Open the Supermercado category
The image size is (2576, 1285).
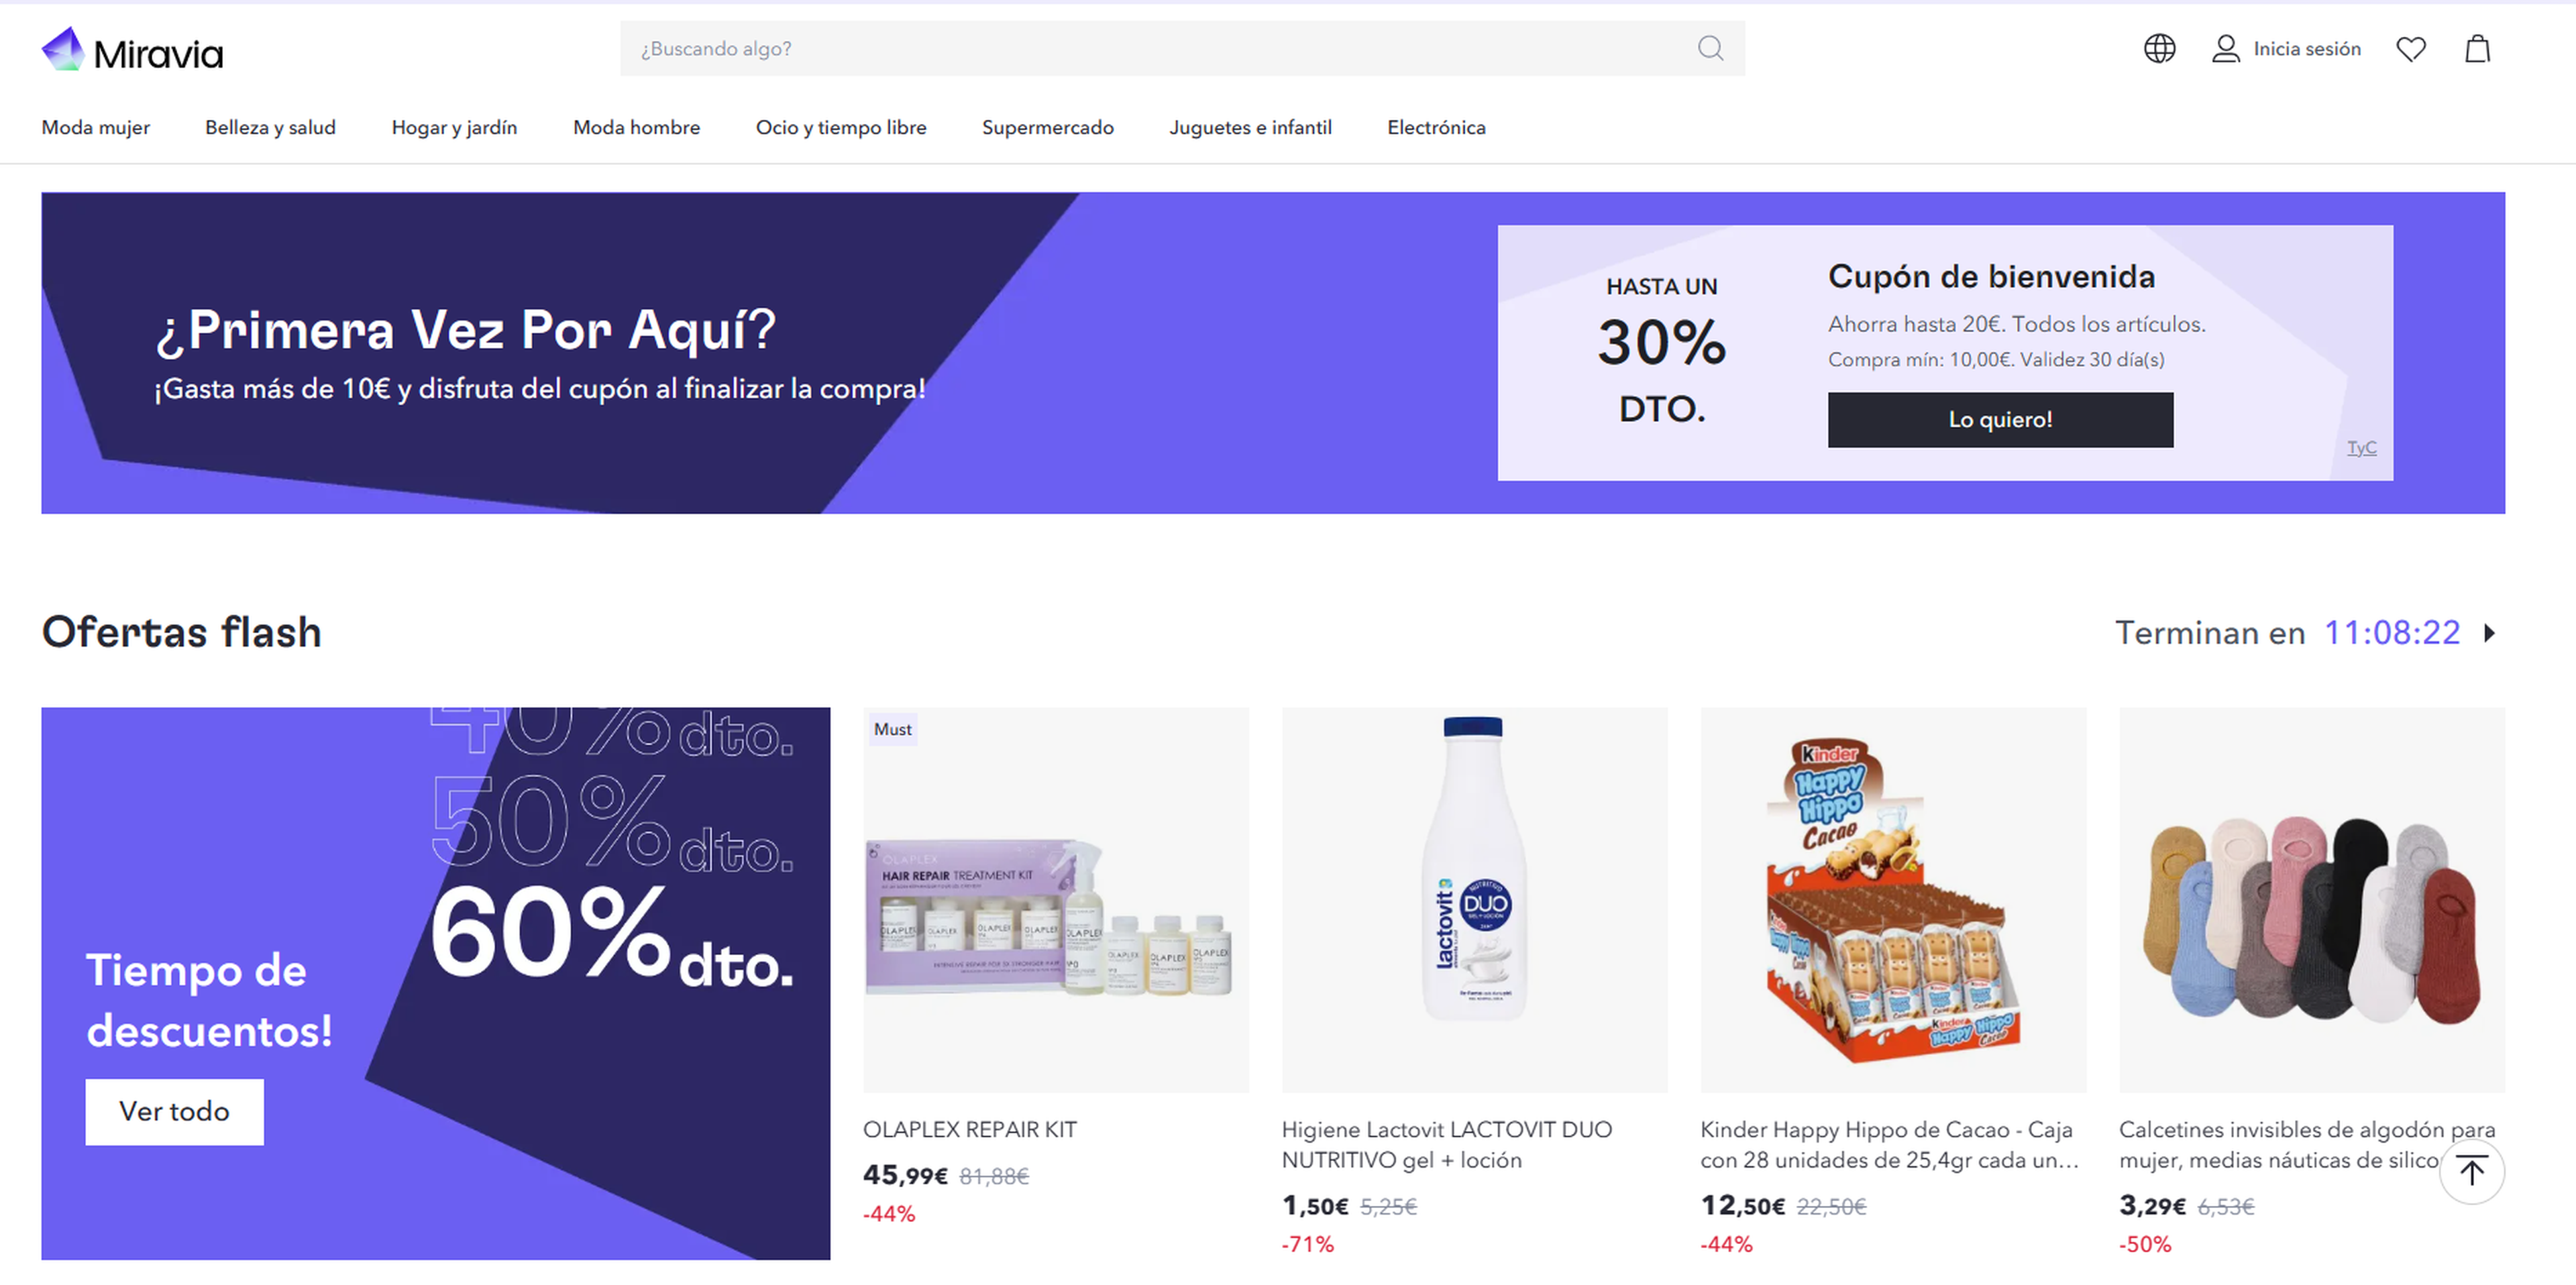(1047, 127)
